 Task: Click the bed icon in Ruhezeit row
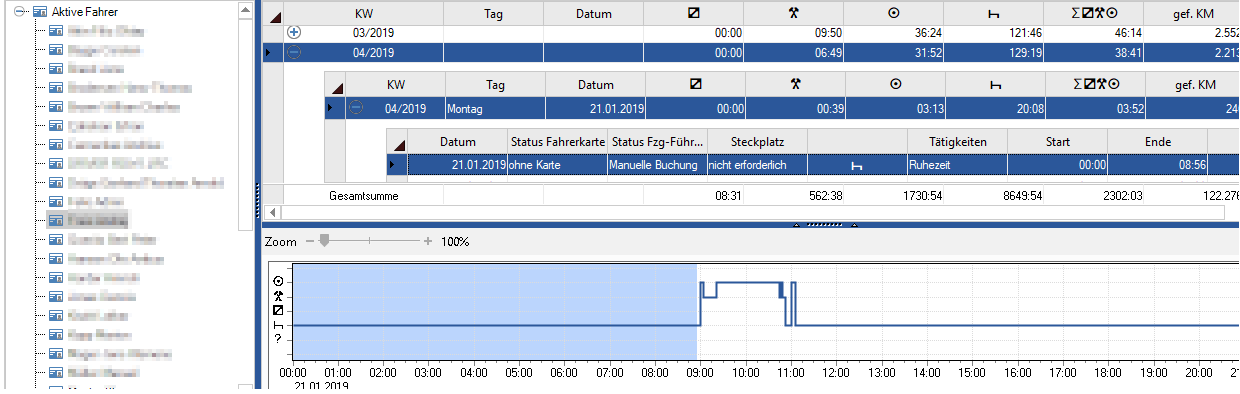(857, 164)
